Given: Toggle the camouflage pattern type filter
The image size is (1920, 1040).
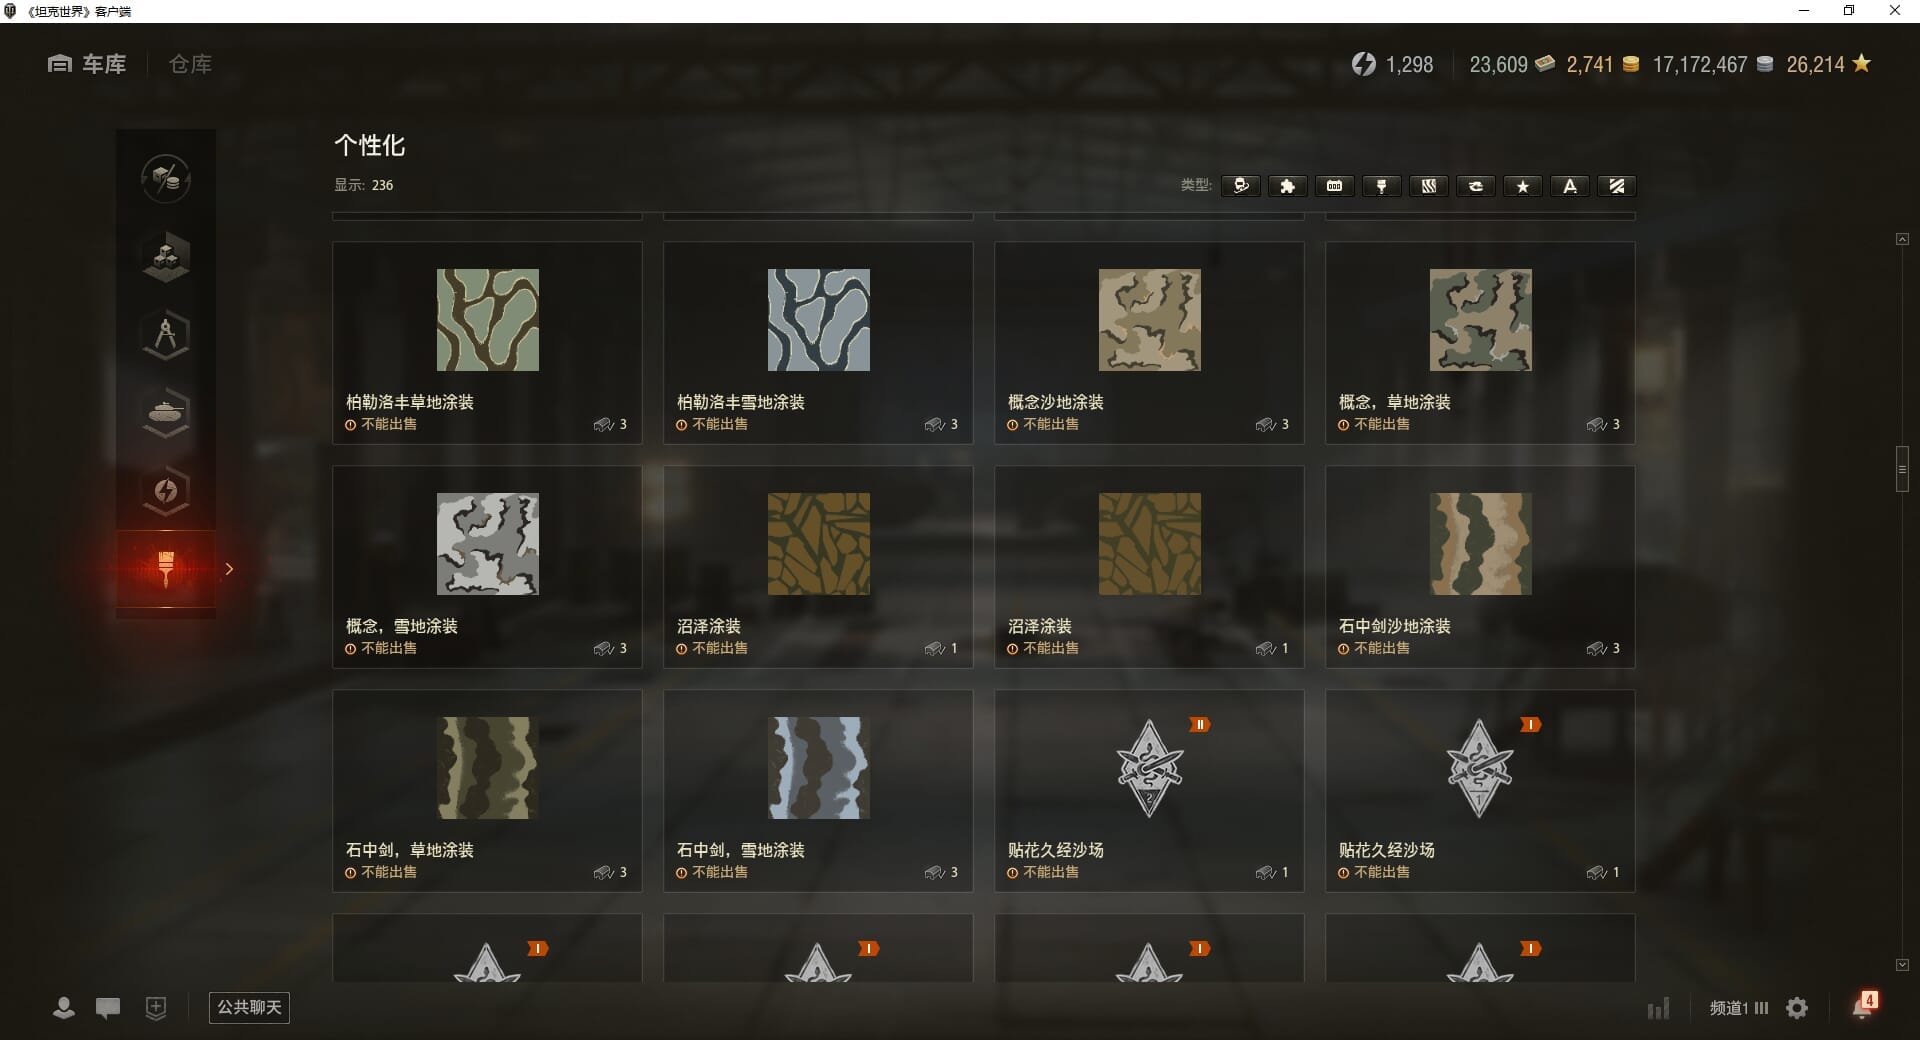Looking at the screenshot, I should pos(1429,186).
